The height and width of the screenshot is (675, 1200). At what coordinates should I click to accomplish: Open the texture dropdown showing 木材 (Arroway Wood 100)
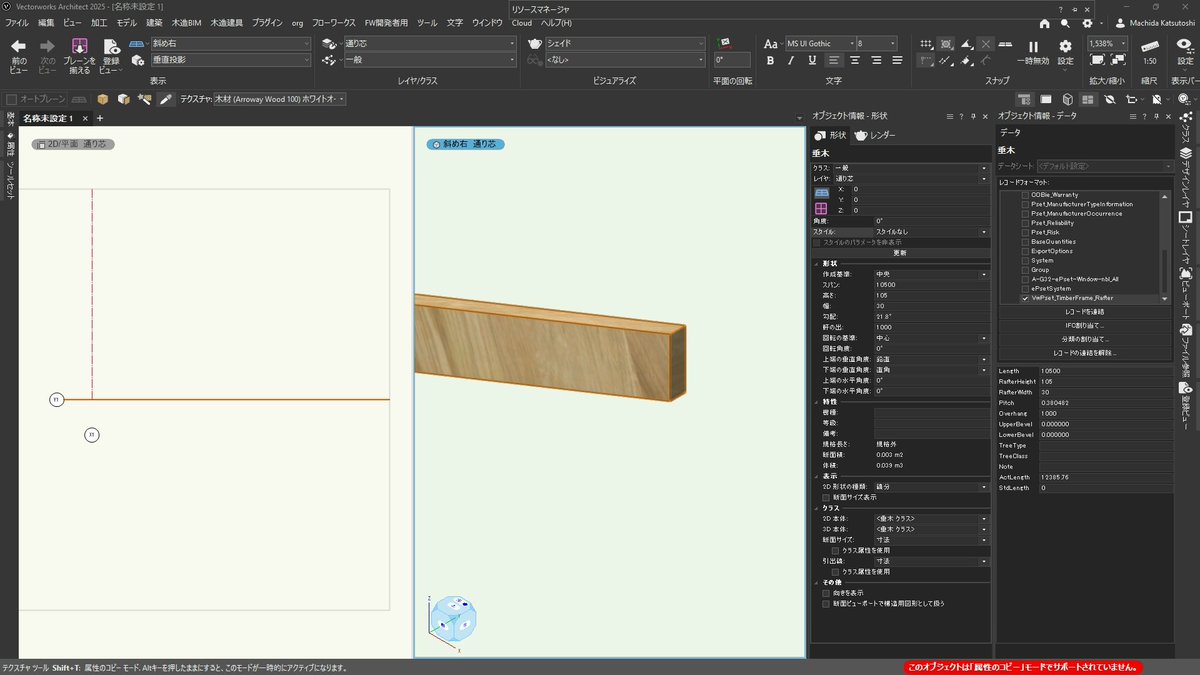click(280, 99)
